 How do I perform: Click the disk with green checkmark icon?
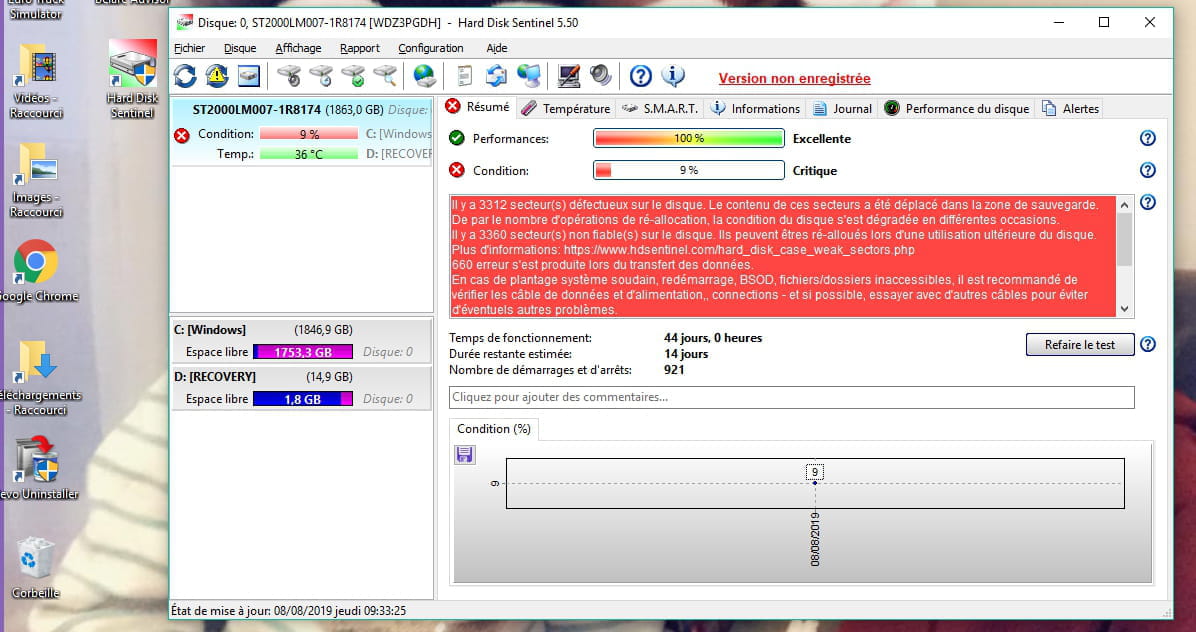click(x=353, y=75)
